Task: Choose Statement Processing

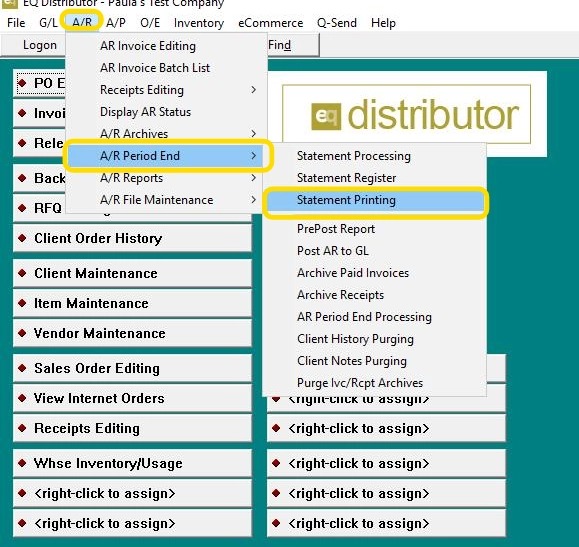Action: [x=375, y=156]
